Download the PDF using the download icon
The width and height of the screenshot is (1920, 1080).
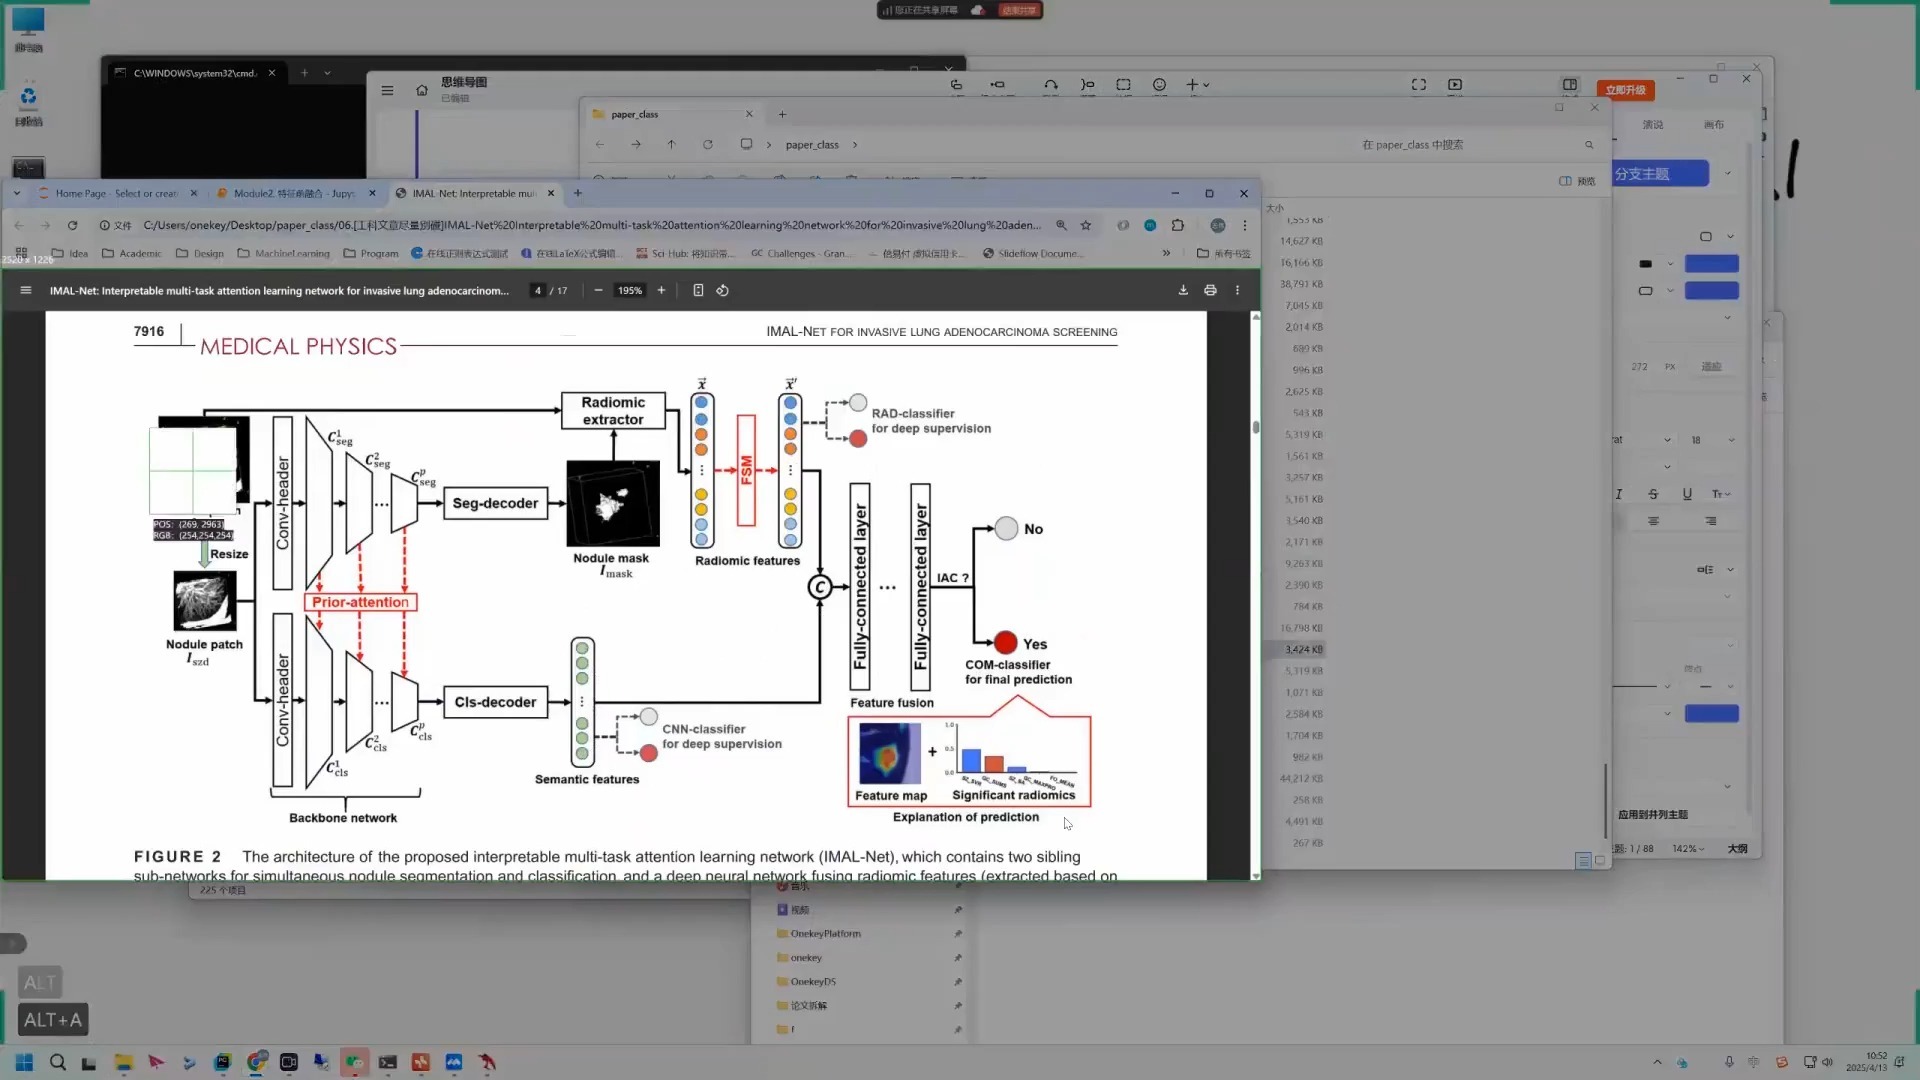pyautogui.click(x=1183, y=291)
